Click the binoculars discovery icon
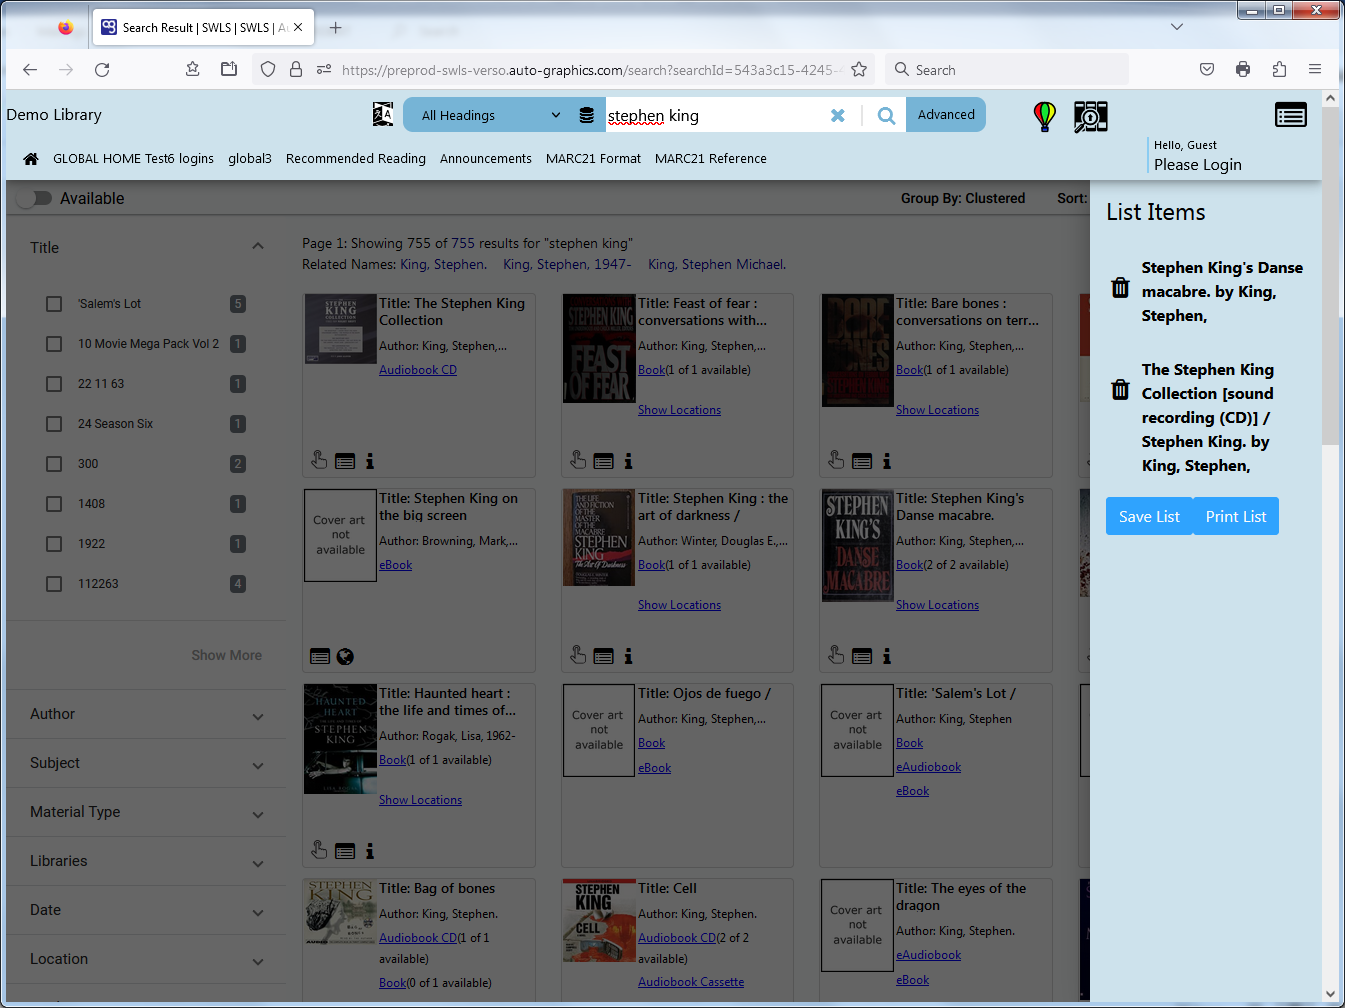This screenshot has width=1345, height=1008. click(x=1091, y=116)
